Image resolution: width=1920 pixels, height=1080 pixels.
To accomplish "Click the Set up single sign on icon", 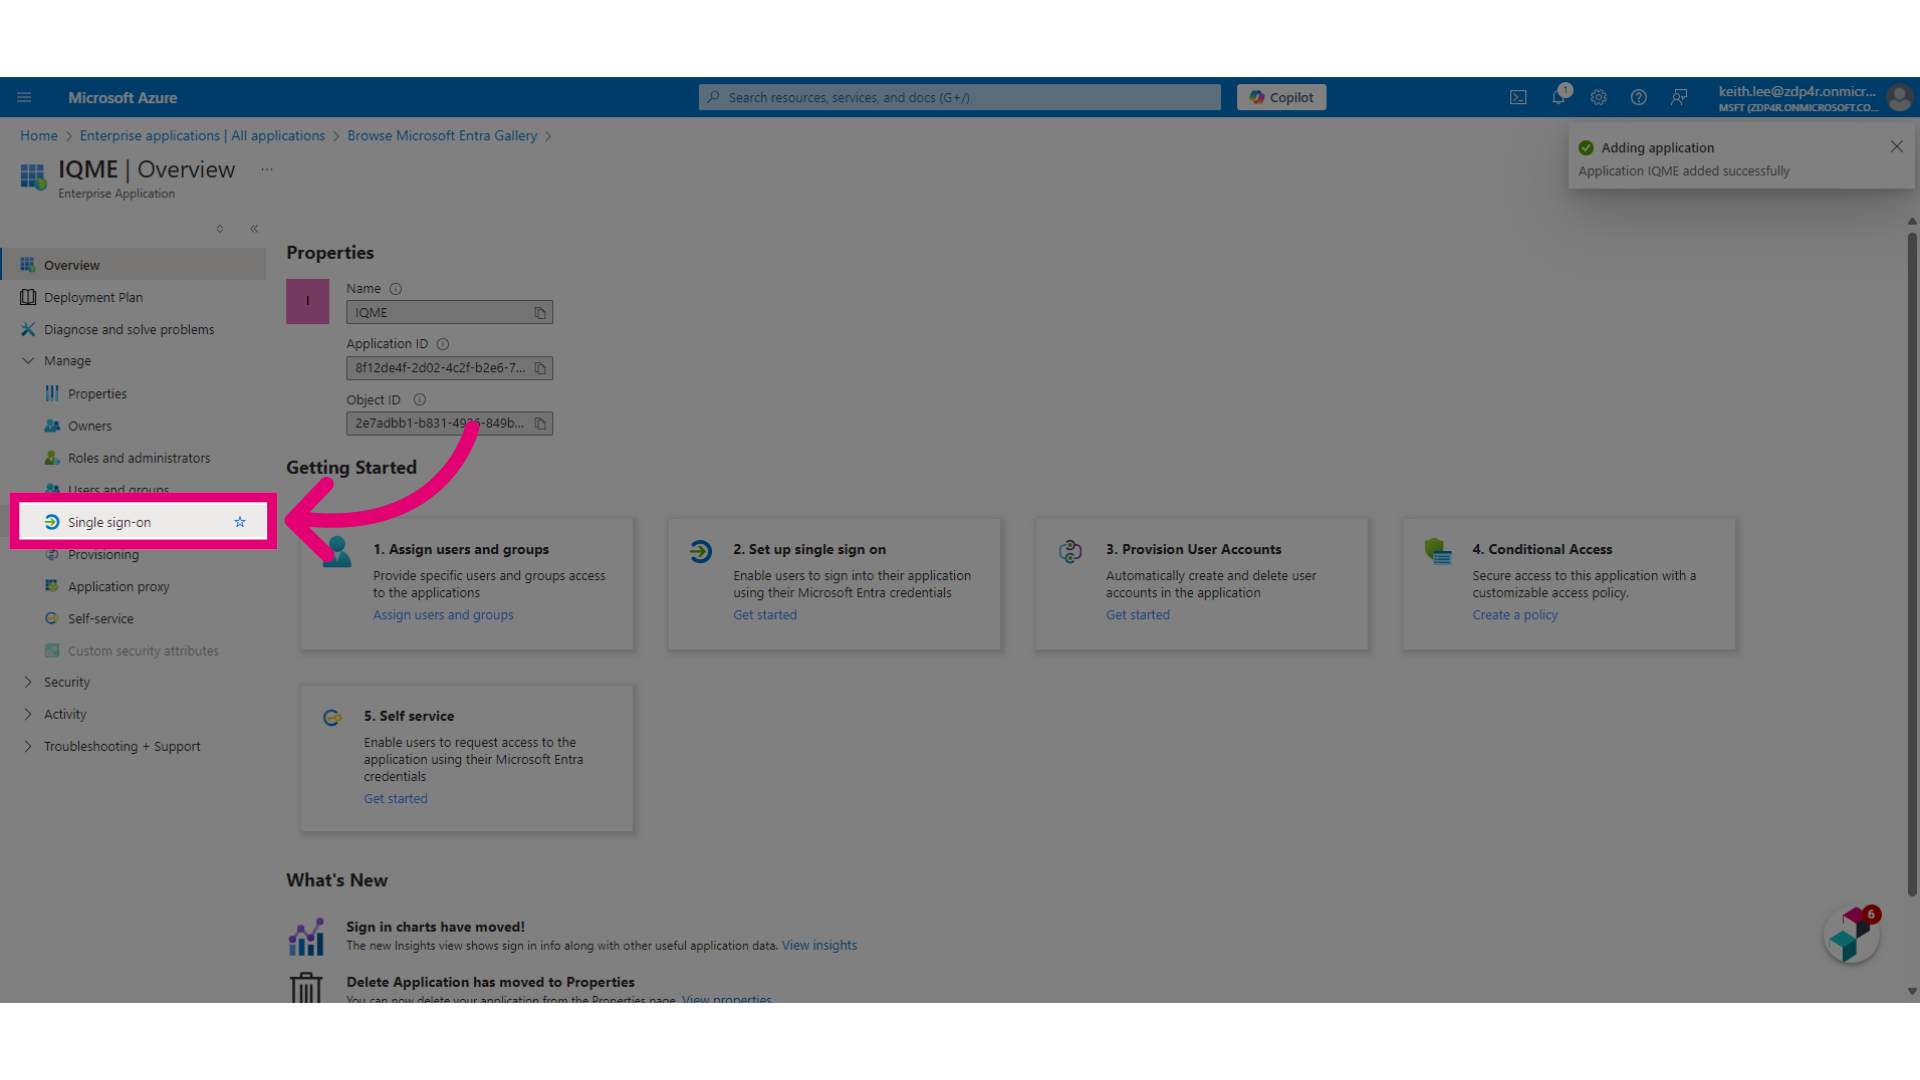I will 701,551.
